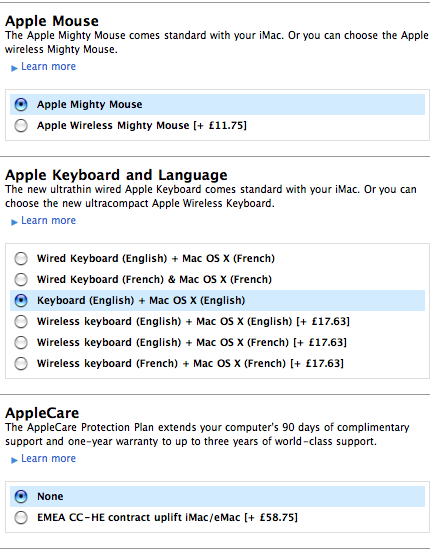The height and width of the screenshot is (549, 433).
Task: Open Learn more under Apple Keyboard and Language
Action: tap(48, 221)
